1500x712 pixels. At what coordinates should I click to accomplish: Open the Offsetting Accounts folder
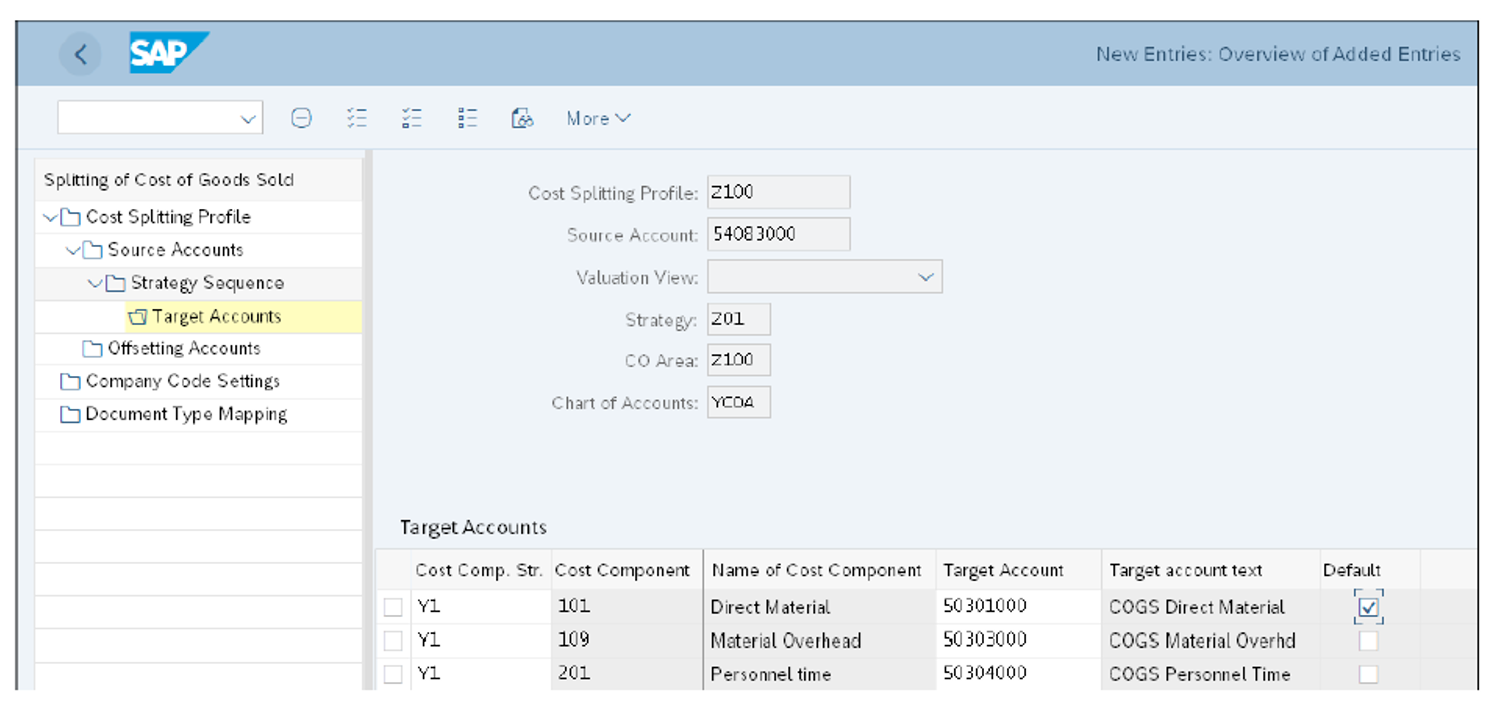[184, 348]
